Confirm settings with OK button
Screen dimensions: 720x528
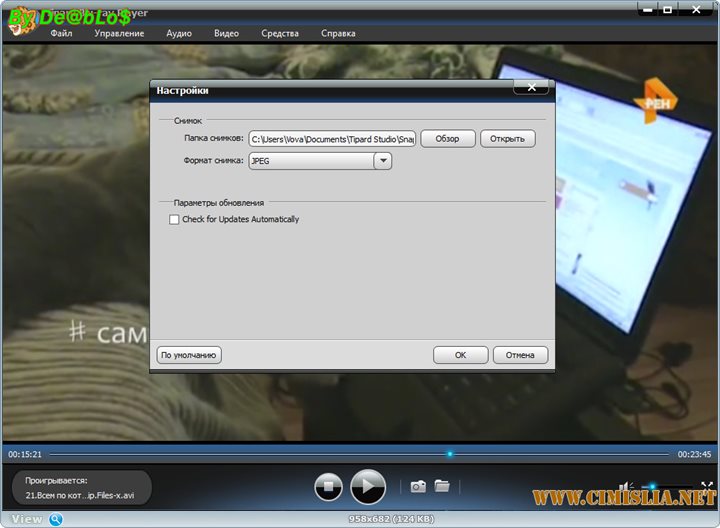(461, 355)
